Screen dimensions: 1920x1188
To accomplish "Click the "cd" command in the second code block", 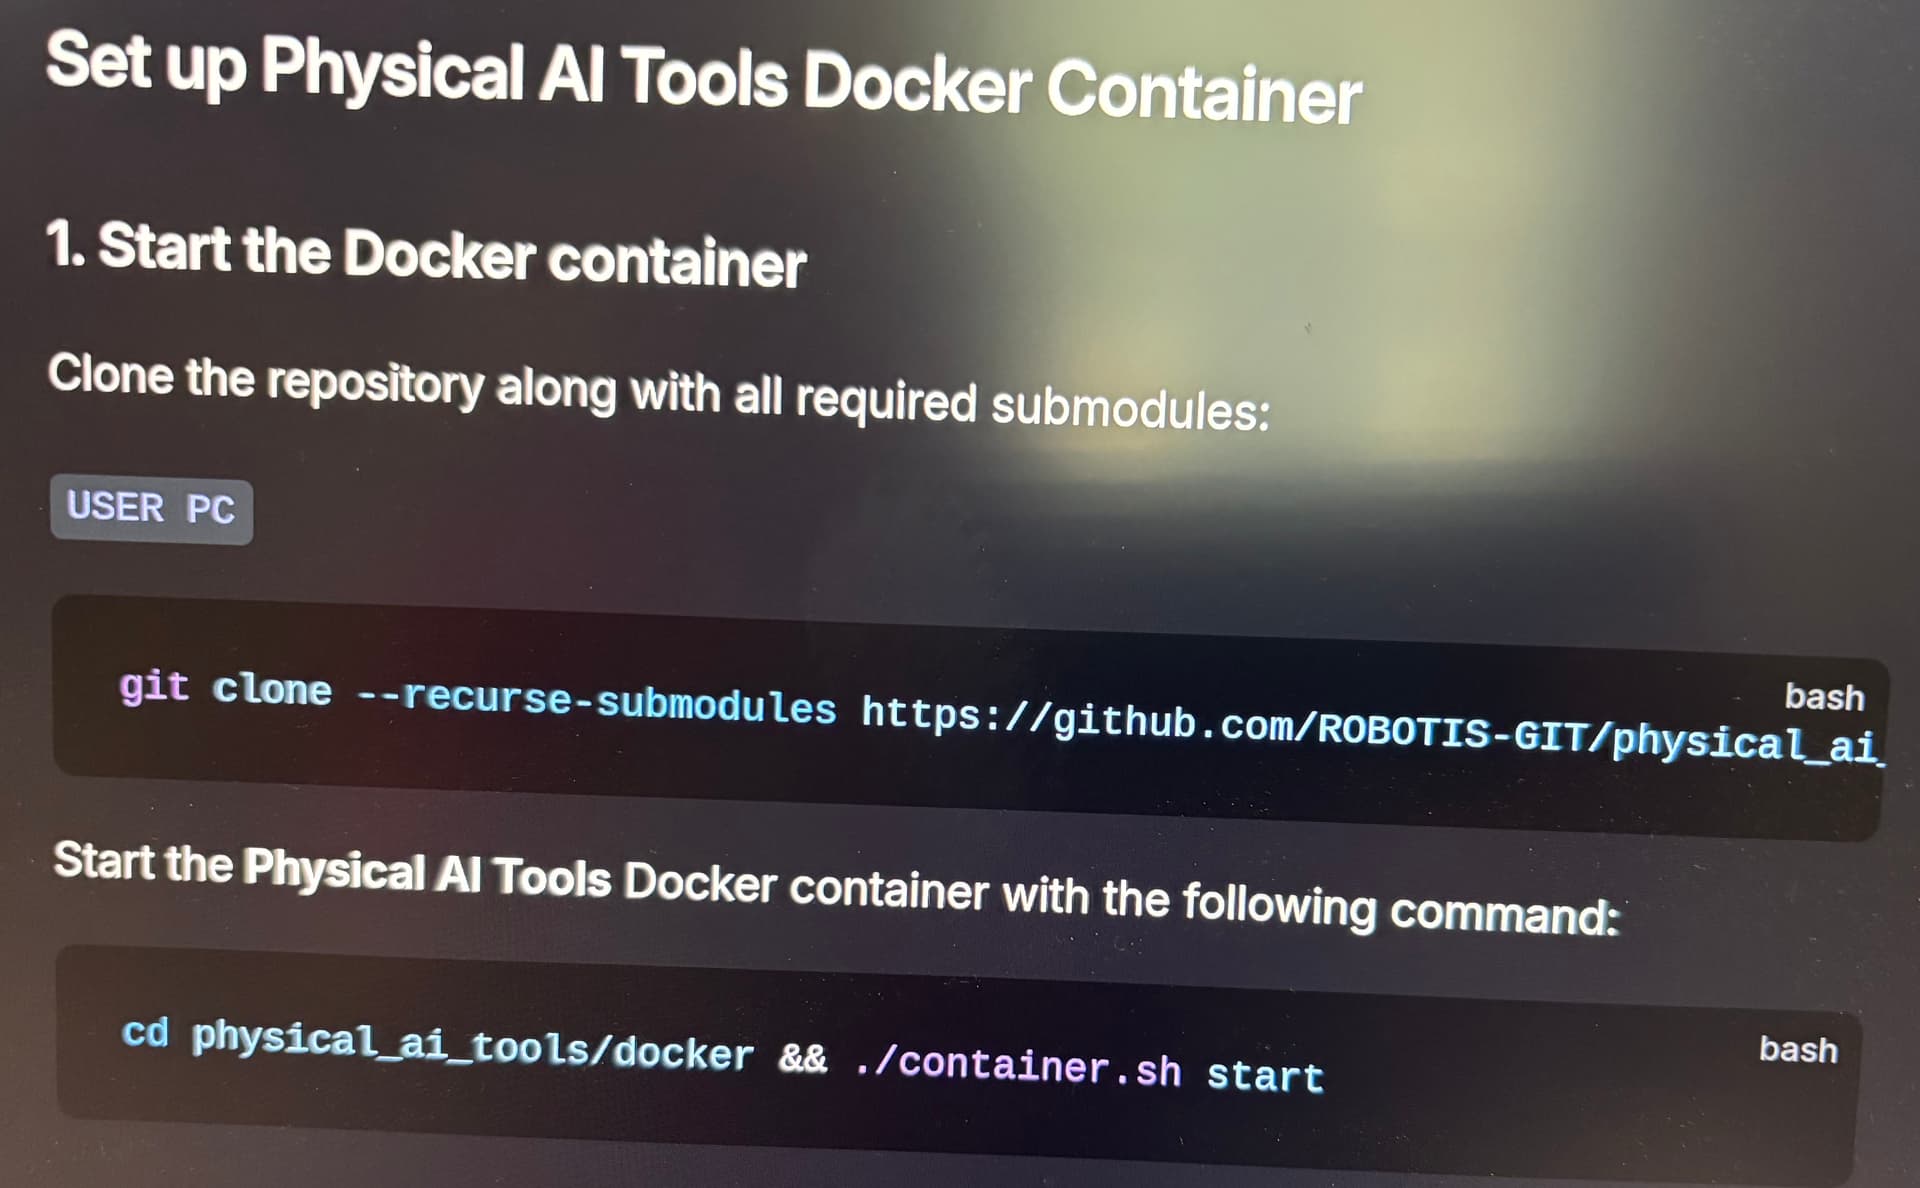I will tap(145, 1033).
